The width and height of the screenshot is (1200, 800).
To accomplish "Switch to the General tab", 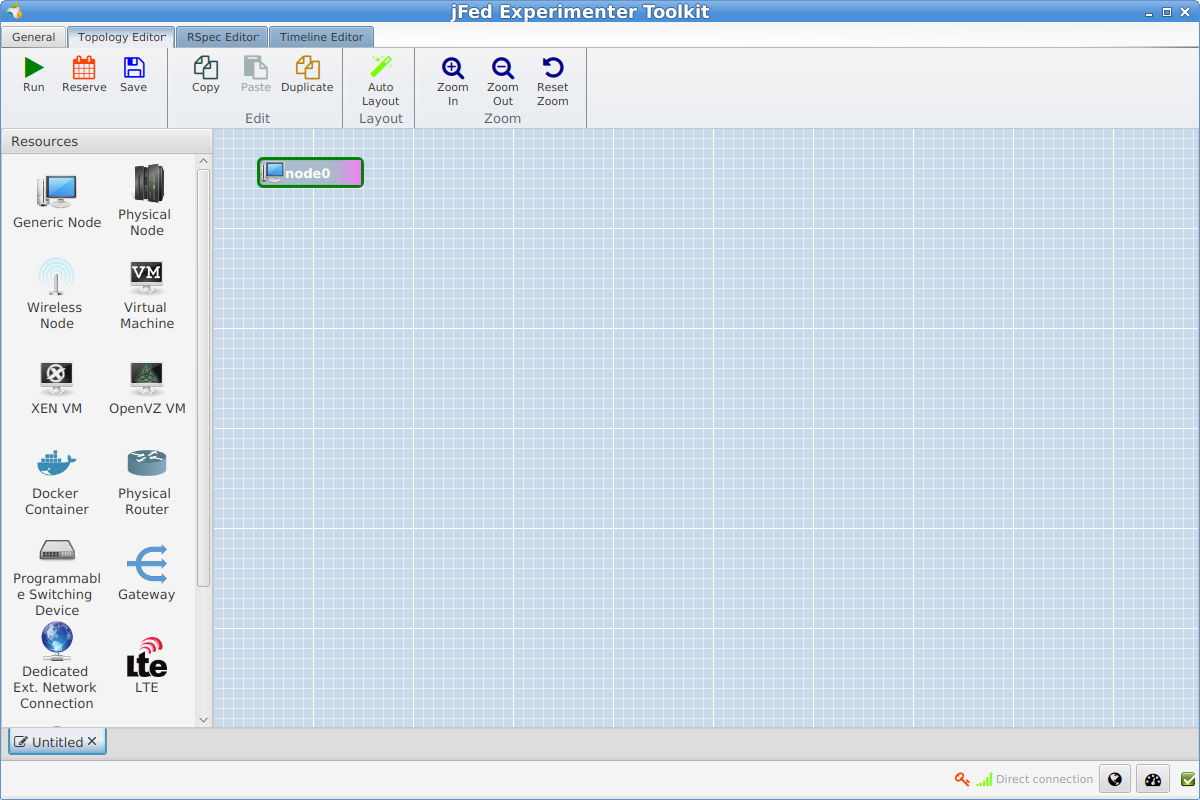I will coord(34,37).
